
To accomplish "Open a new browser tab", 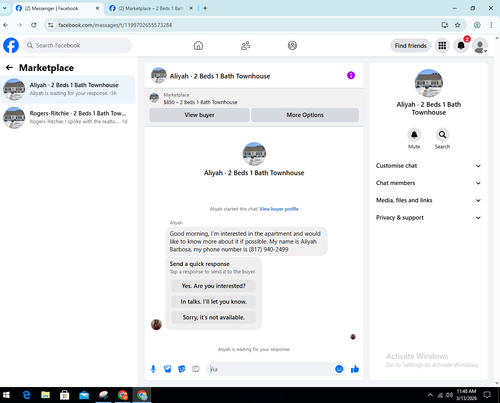I will 205,8.
